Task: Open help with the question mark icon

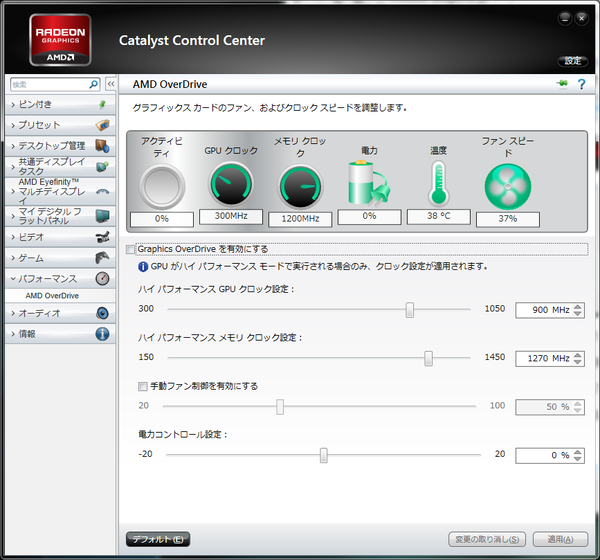Action: tap(581, 84)
